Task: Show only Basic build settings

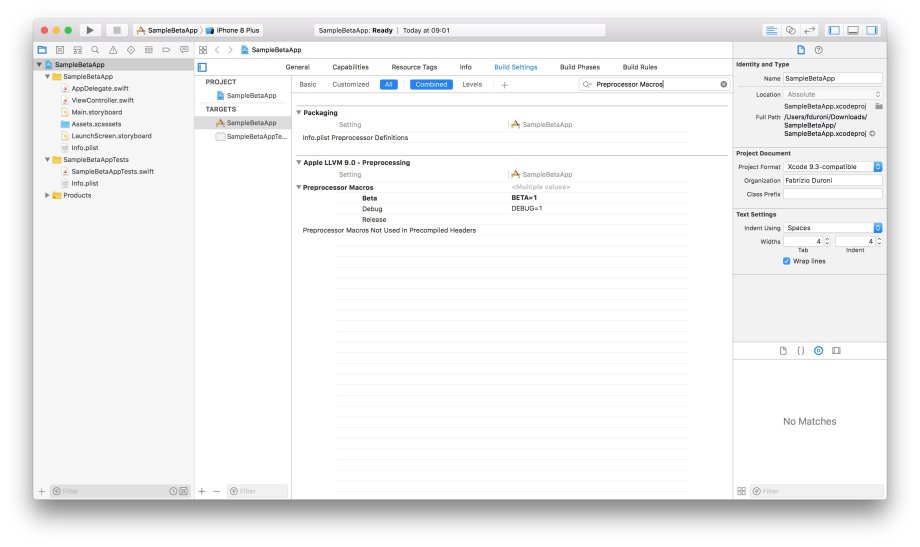Action: coord(307,85)
